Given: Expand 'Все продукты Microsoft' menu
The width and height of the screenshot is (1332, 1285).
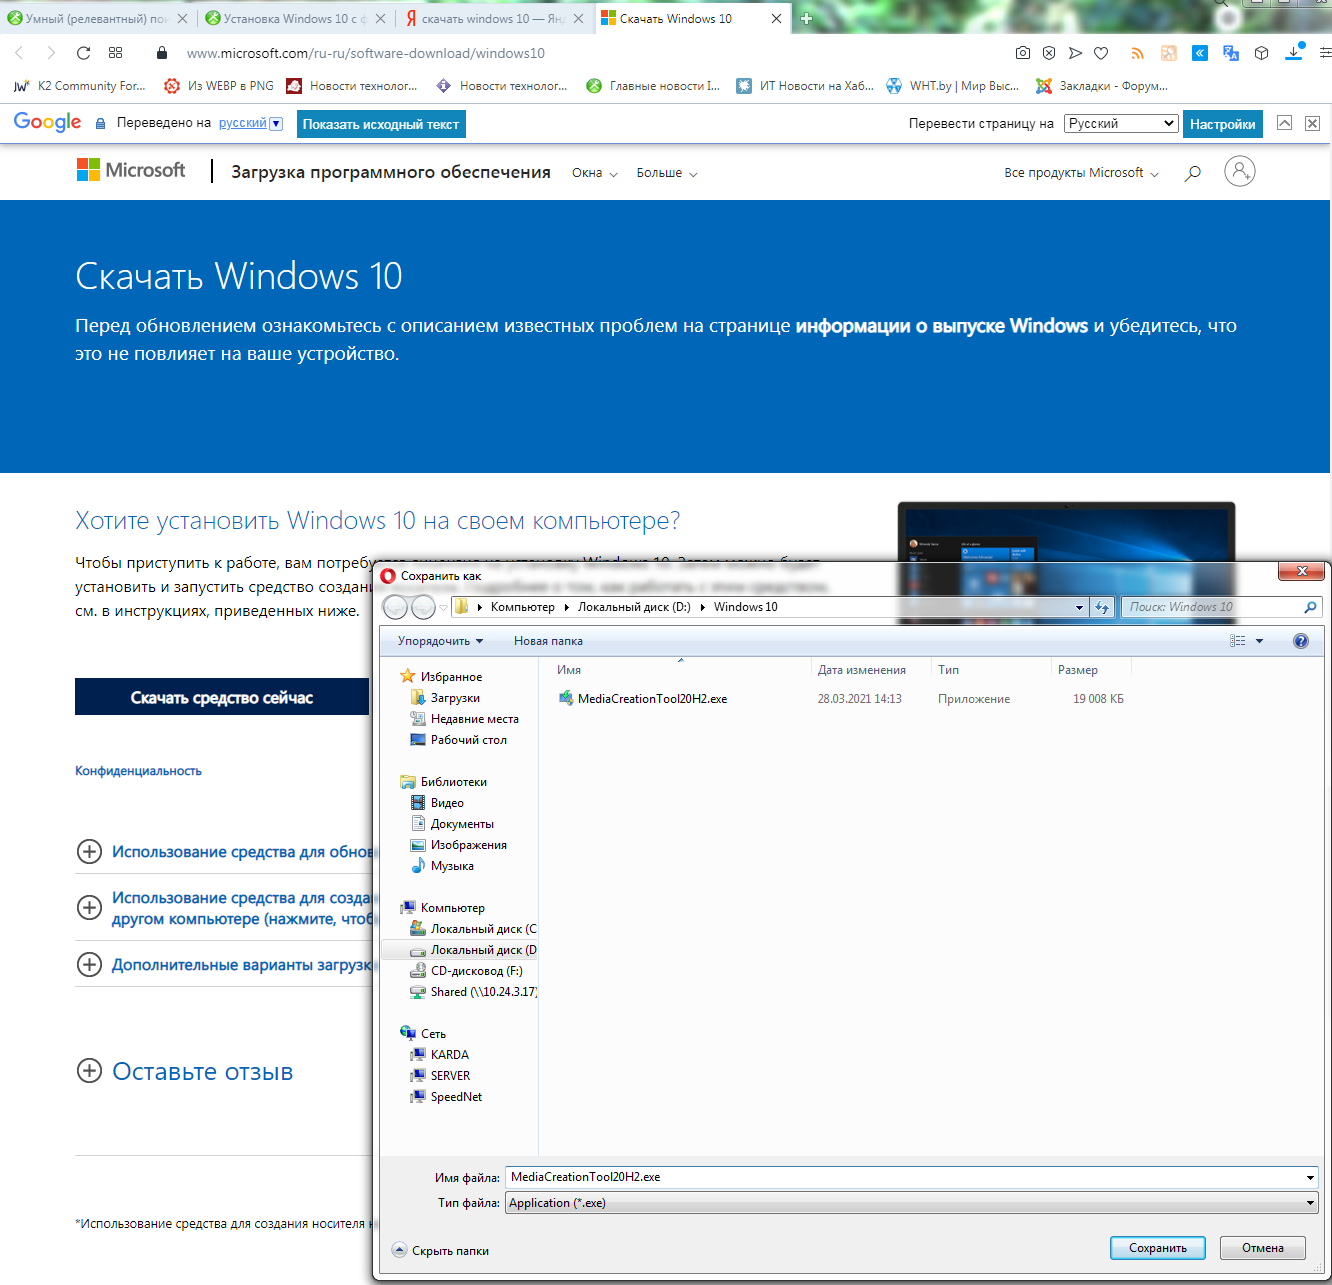Looking at the screenshot, I should (x=1081, y=173).
